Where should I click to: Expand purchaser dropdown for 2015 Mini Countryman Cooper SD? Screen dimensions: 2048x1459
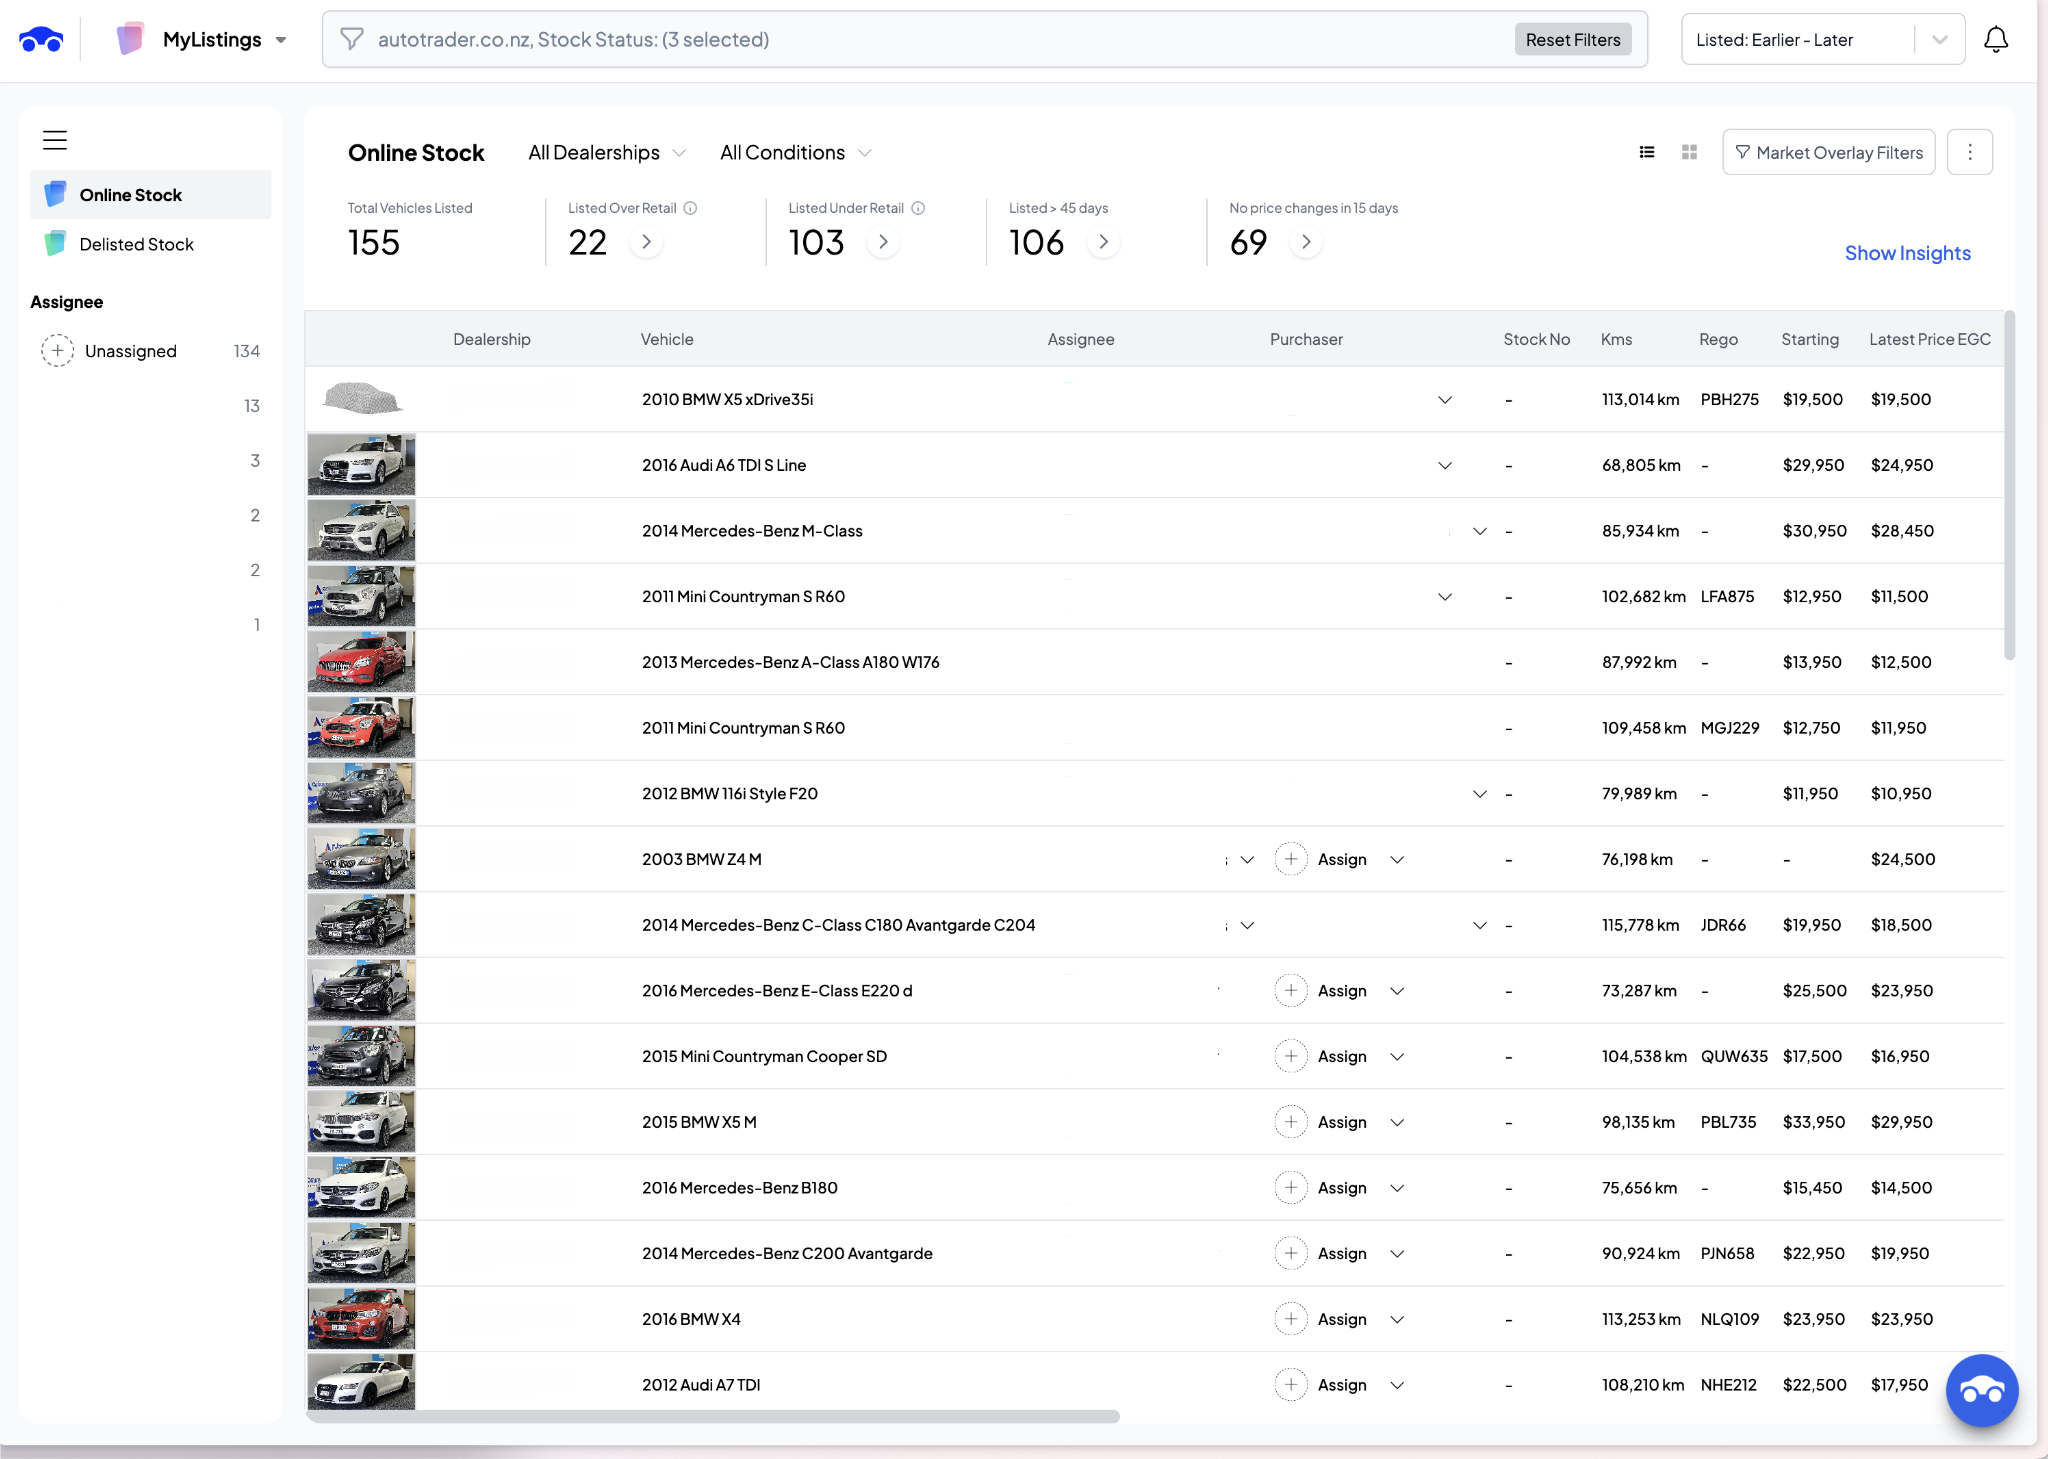[1398, 1057]
